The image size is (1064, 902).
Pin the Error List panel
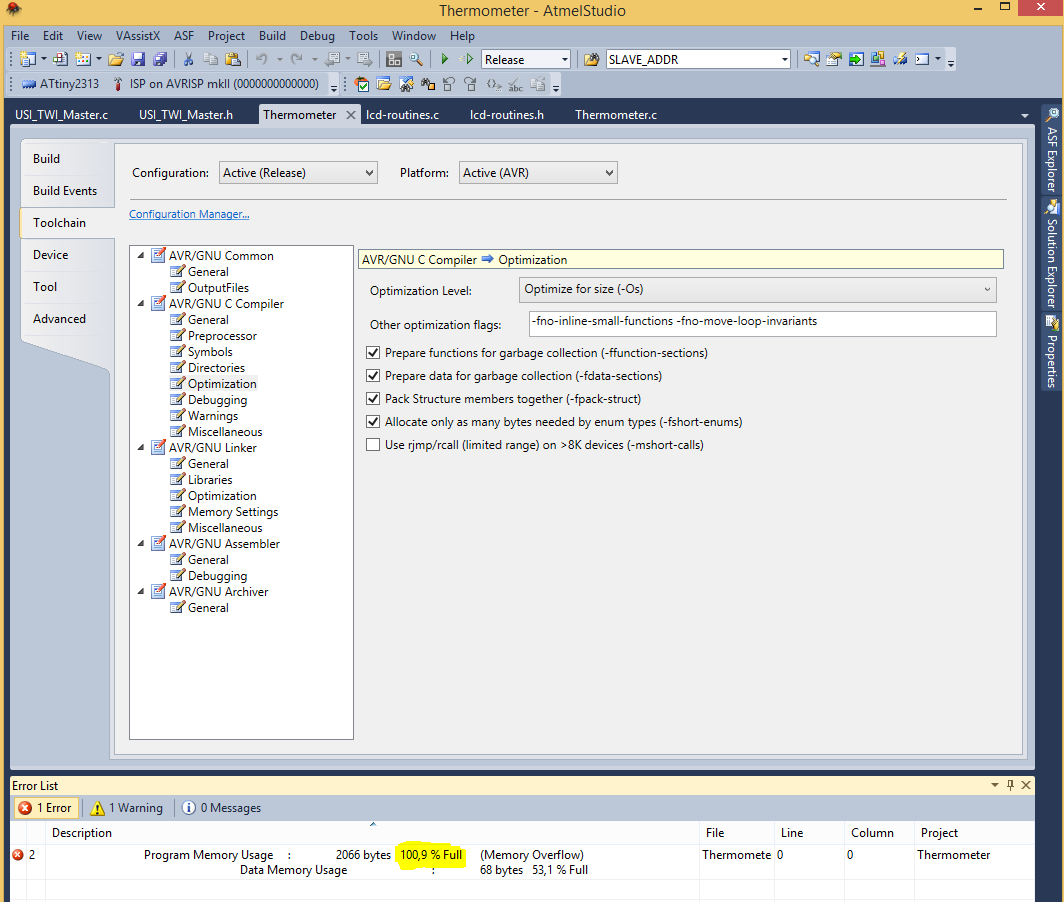tap(1010, 785)
